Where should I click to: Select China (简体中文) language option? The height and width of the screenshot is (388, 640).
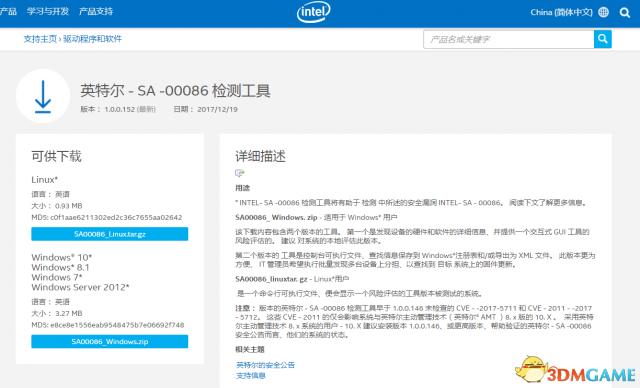pyautogui.click(x=561, y=12)
